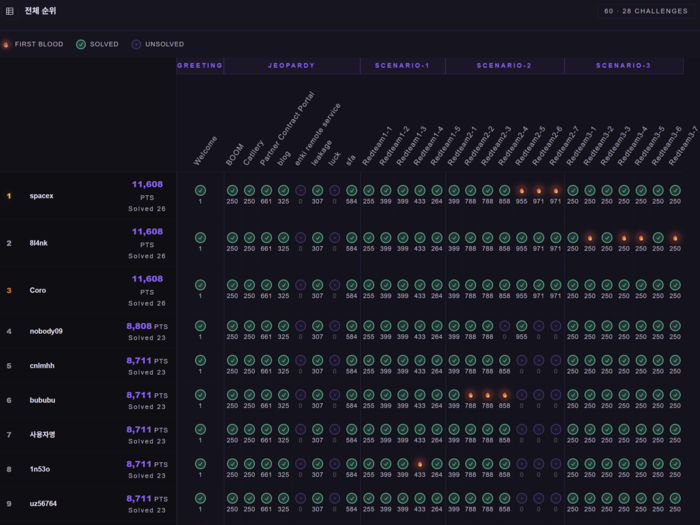This screenshot has height=525, width=700.
Task: Select the GREETING category header
Action: click(x=200, y=66)
